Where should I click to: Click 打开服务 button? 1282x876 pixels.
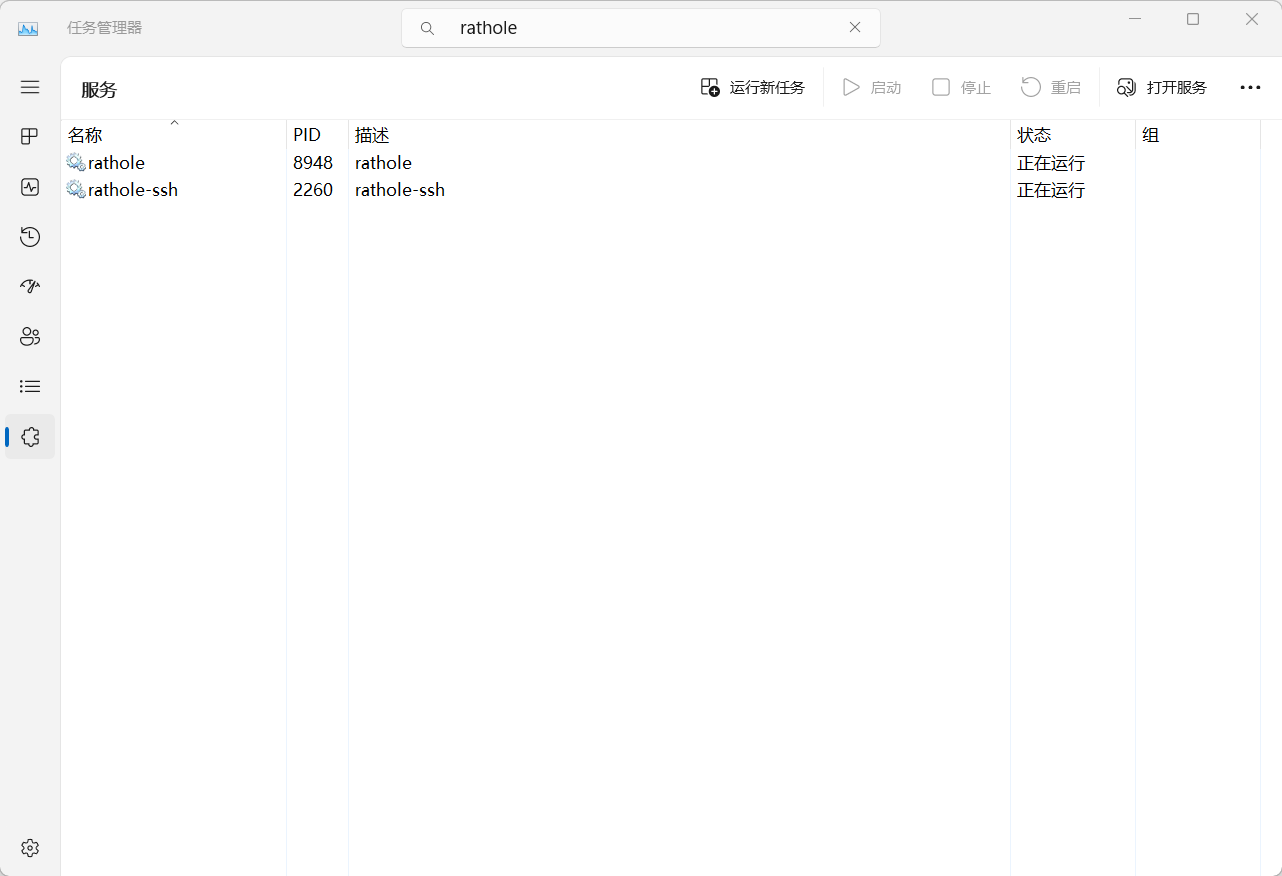pyautogui.click(x=1162, y=88)
